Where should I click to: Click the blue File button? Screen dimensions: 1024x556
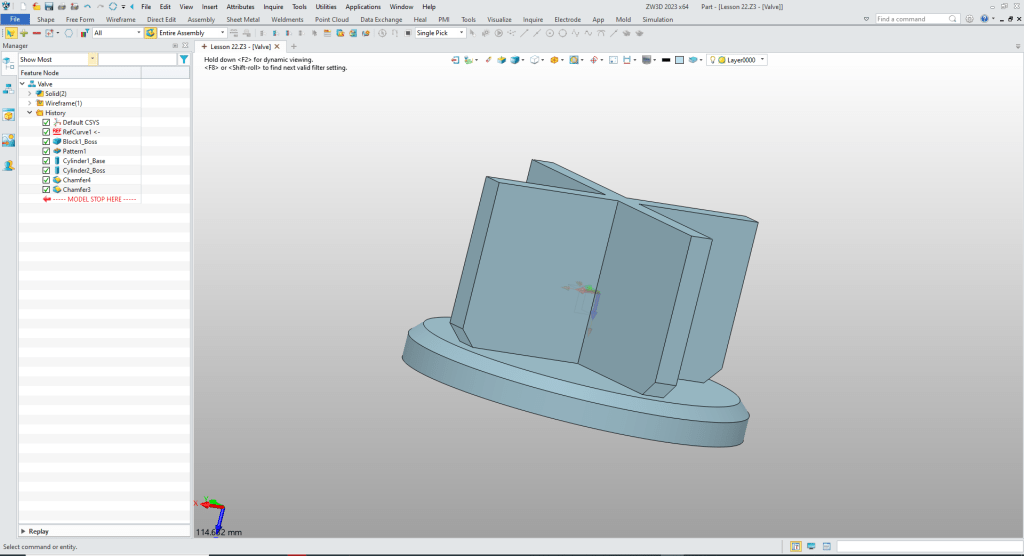15,19
